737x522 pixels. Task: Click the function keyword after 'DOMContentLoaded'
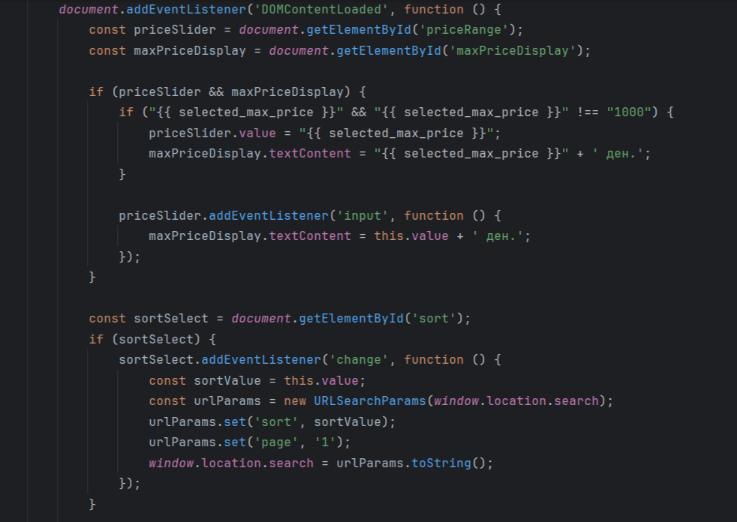[433, 9]
